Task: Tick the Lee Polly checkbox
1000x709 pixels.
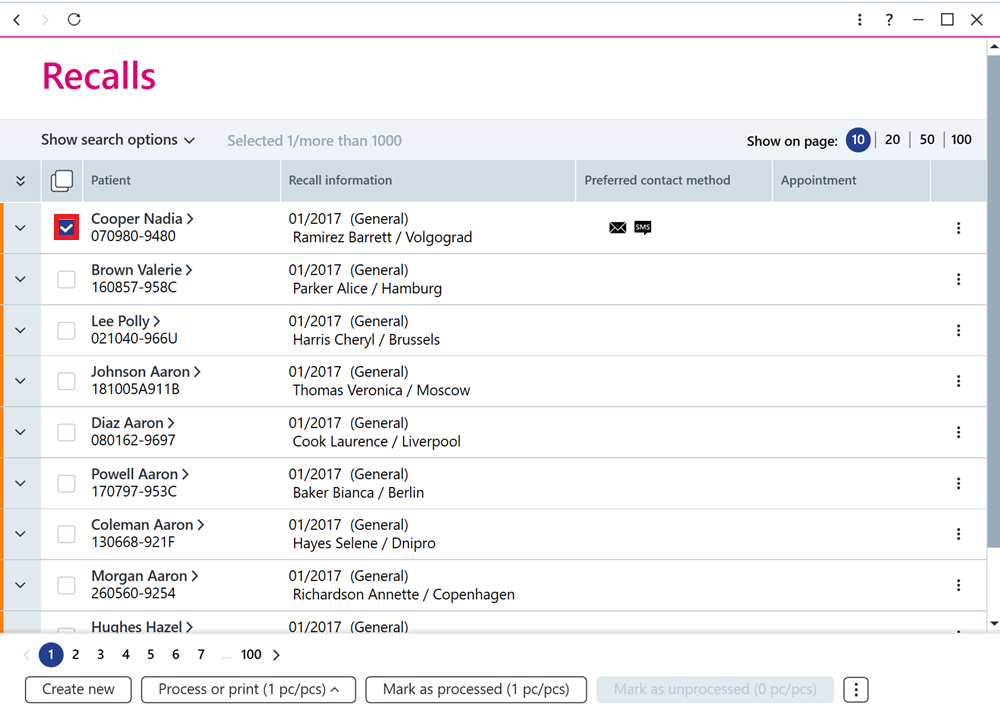Action: (66, 330)
